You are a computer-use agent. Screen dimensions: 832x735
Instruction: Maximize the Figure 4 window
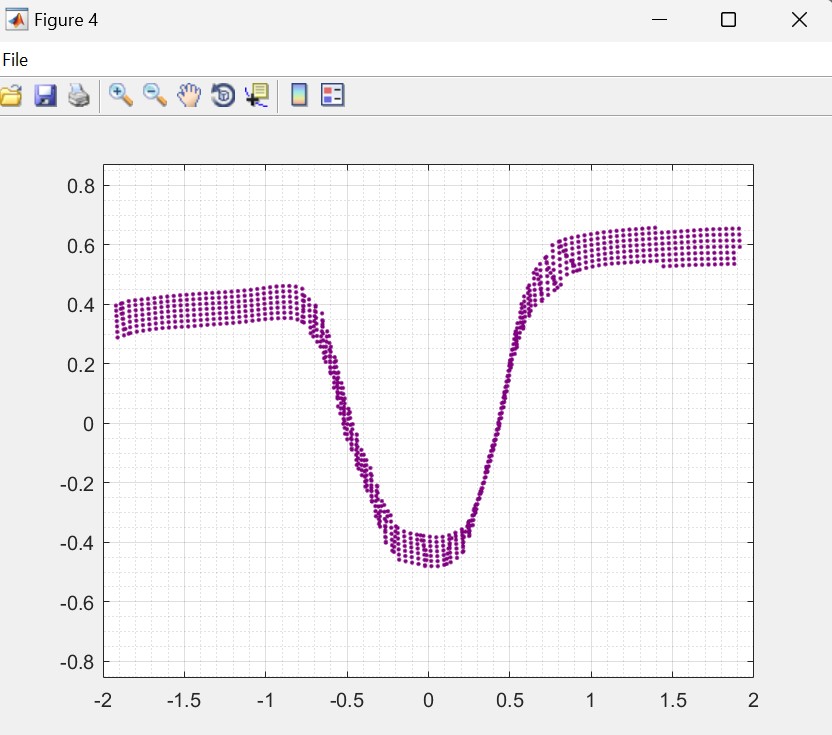728,20
